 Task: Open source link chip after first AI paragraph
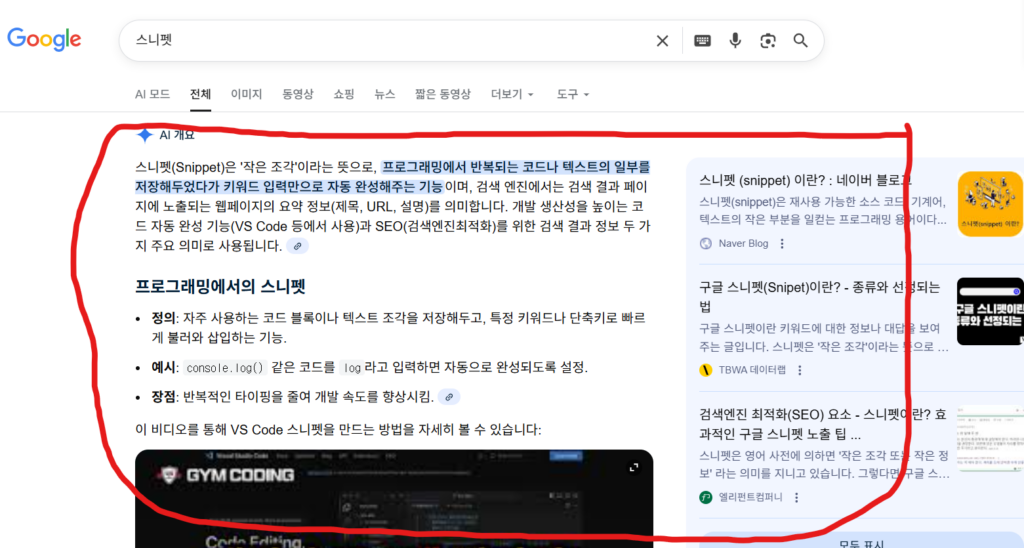coord(297,246)
